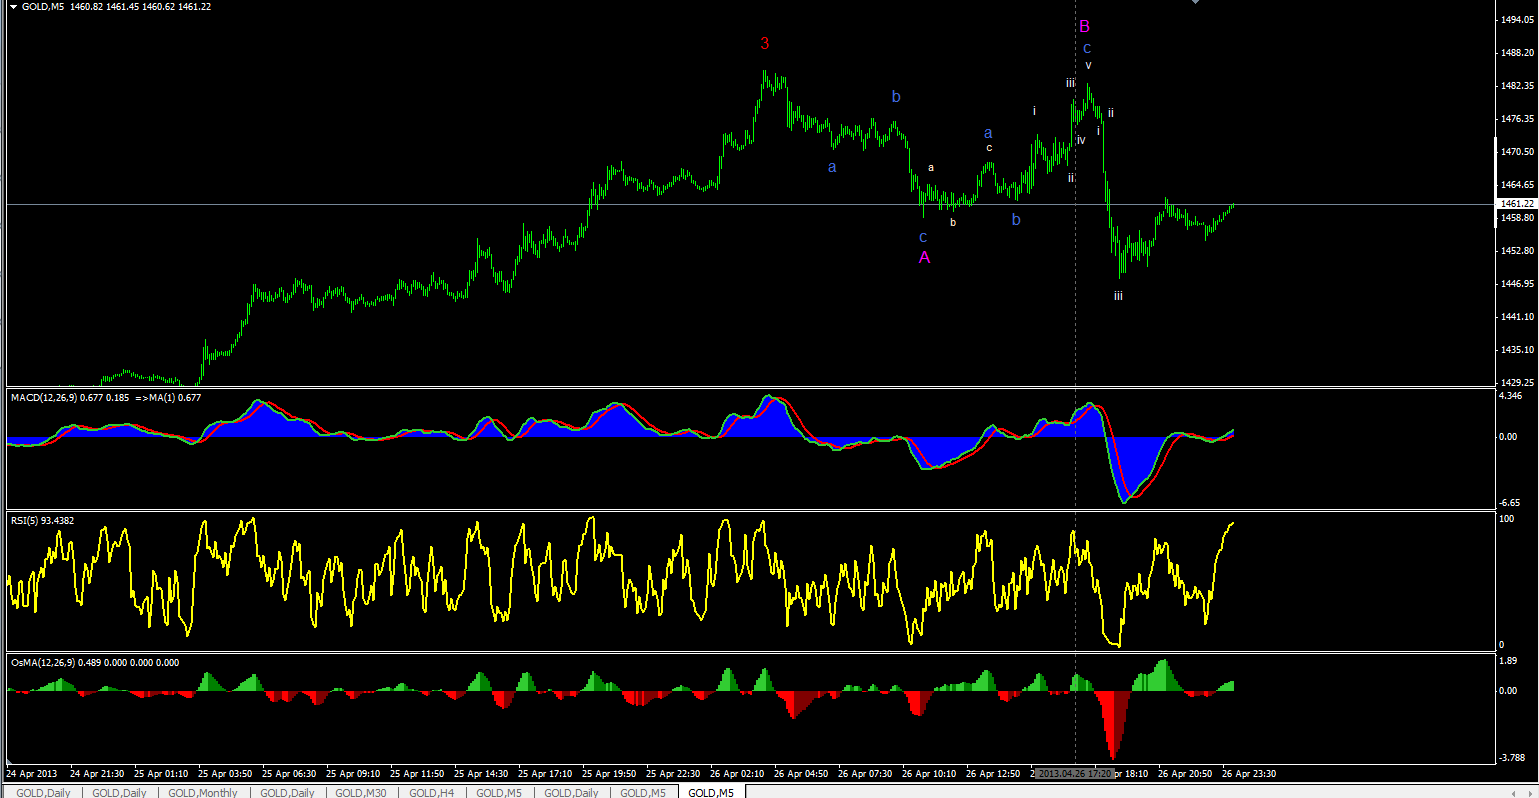
Task: Click the 1446.95 price axis value
Action: (x=1517, y=284)
